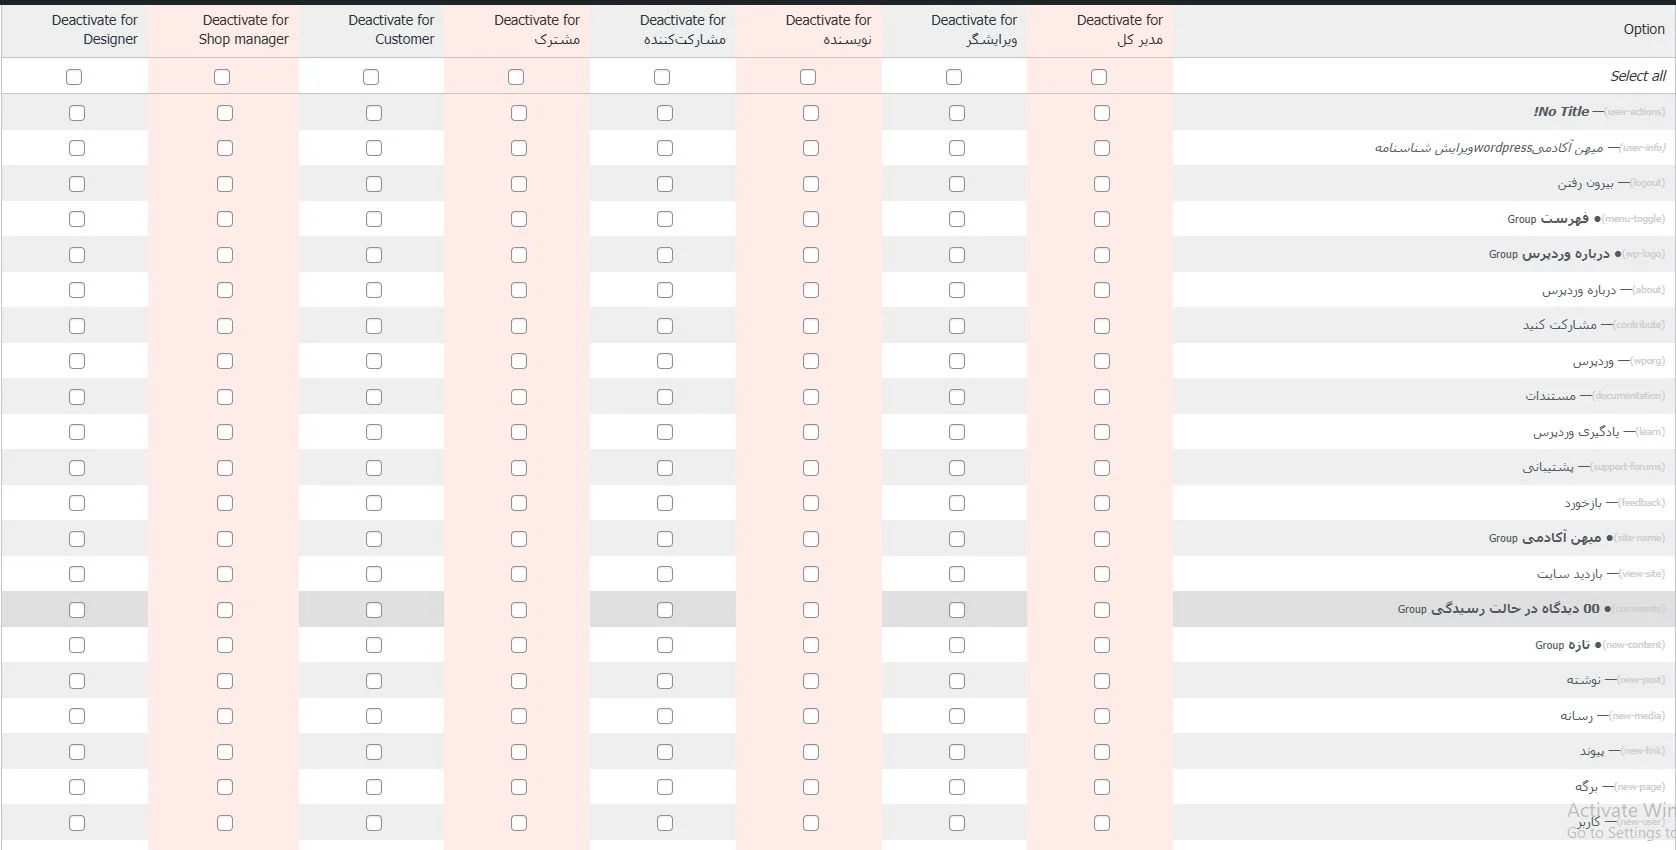Viewport: 1676px width, 850px height.
Task: Check the new-content Group box for Shop manager
Action: coord(224,645)
